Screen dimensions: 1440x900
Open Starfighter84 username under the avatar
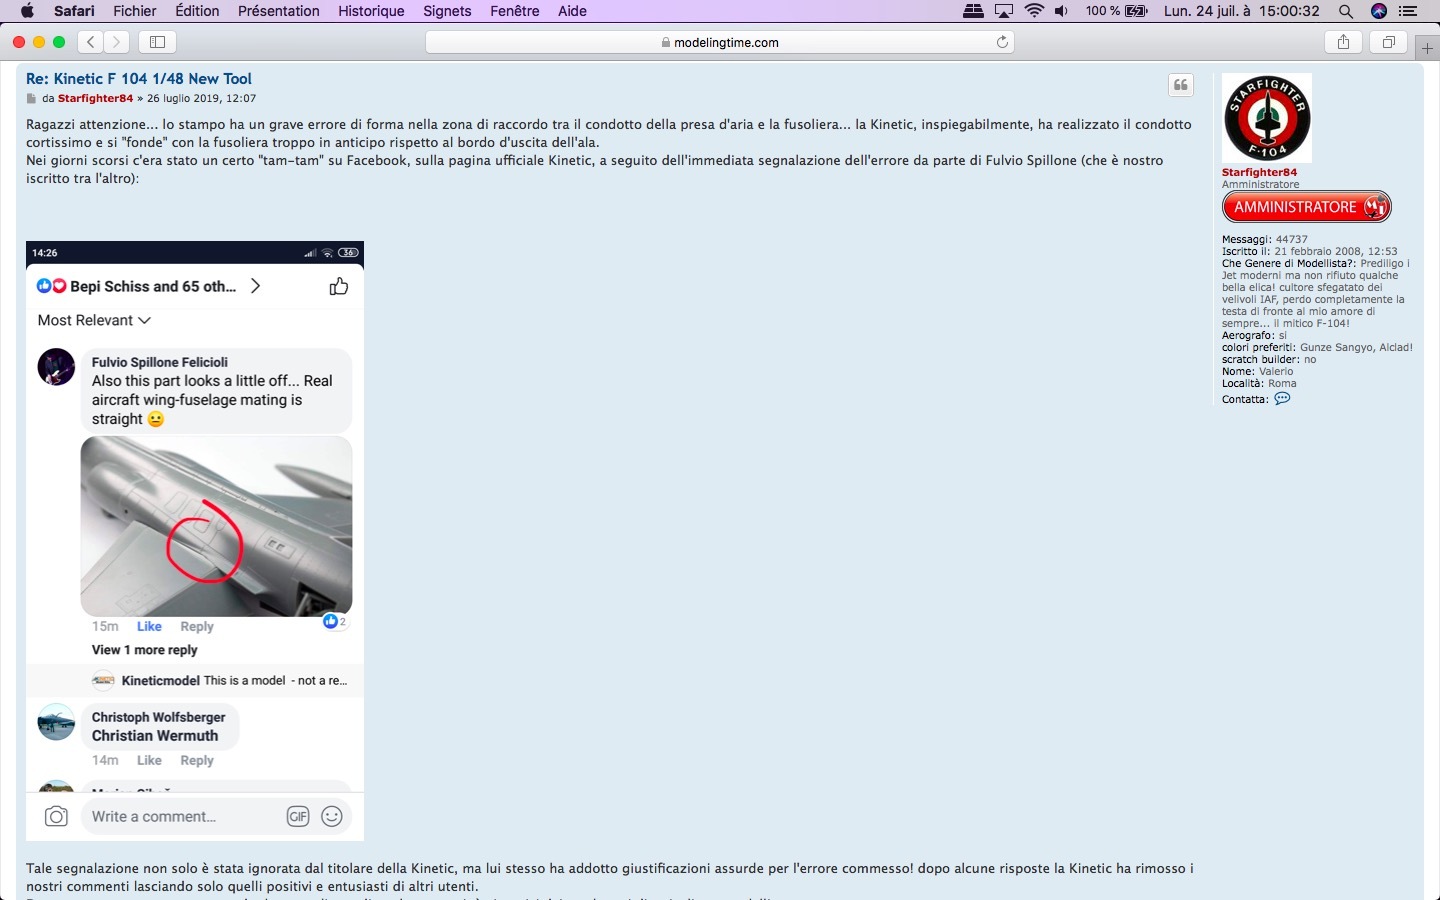[1259, 172]
